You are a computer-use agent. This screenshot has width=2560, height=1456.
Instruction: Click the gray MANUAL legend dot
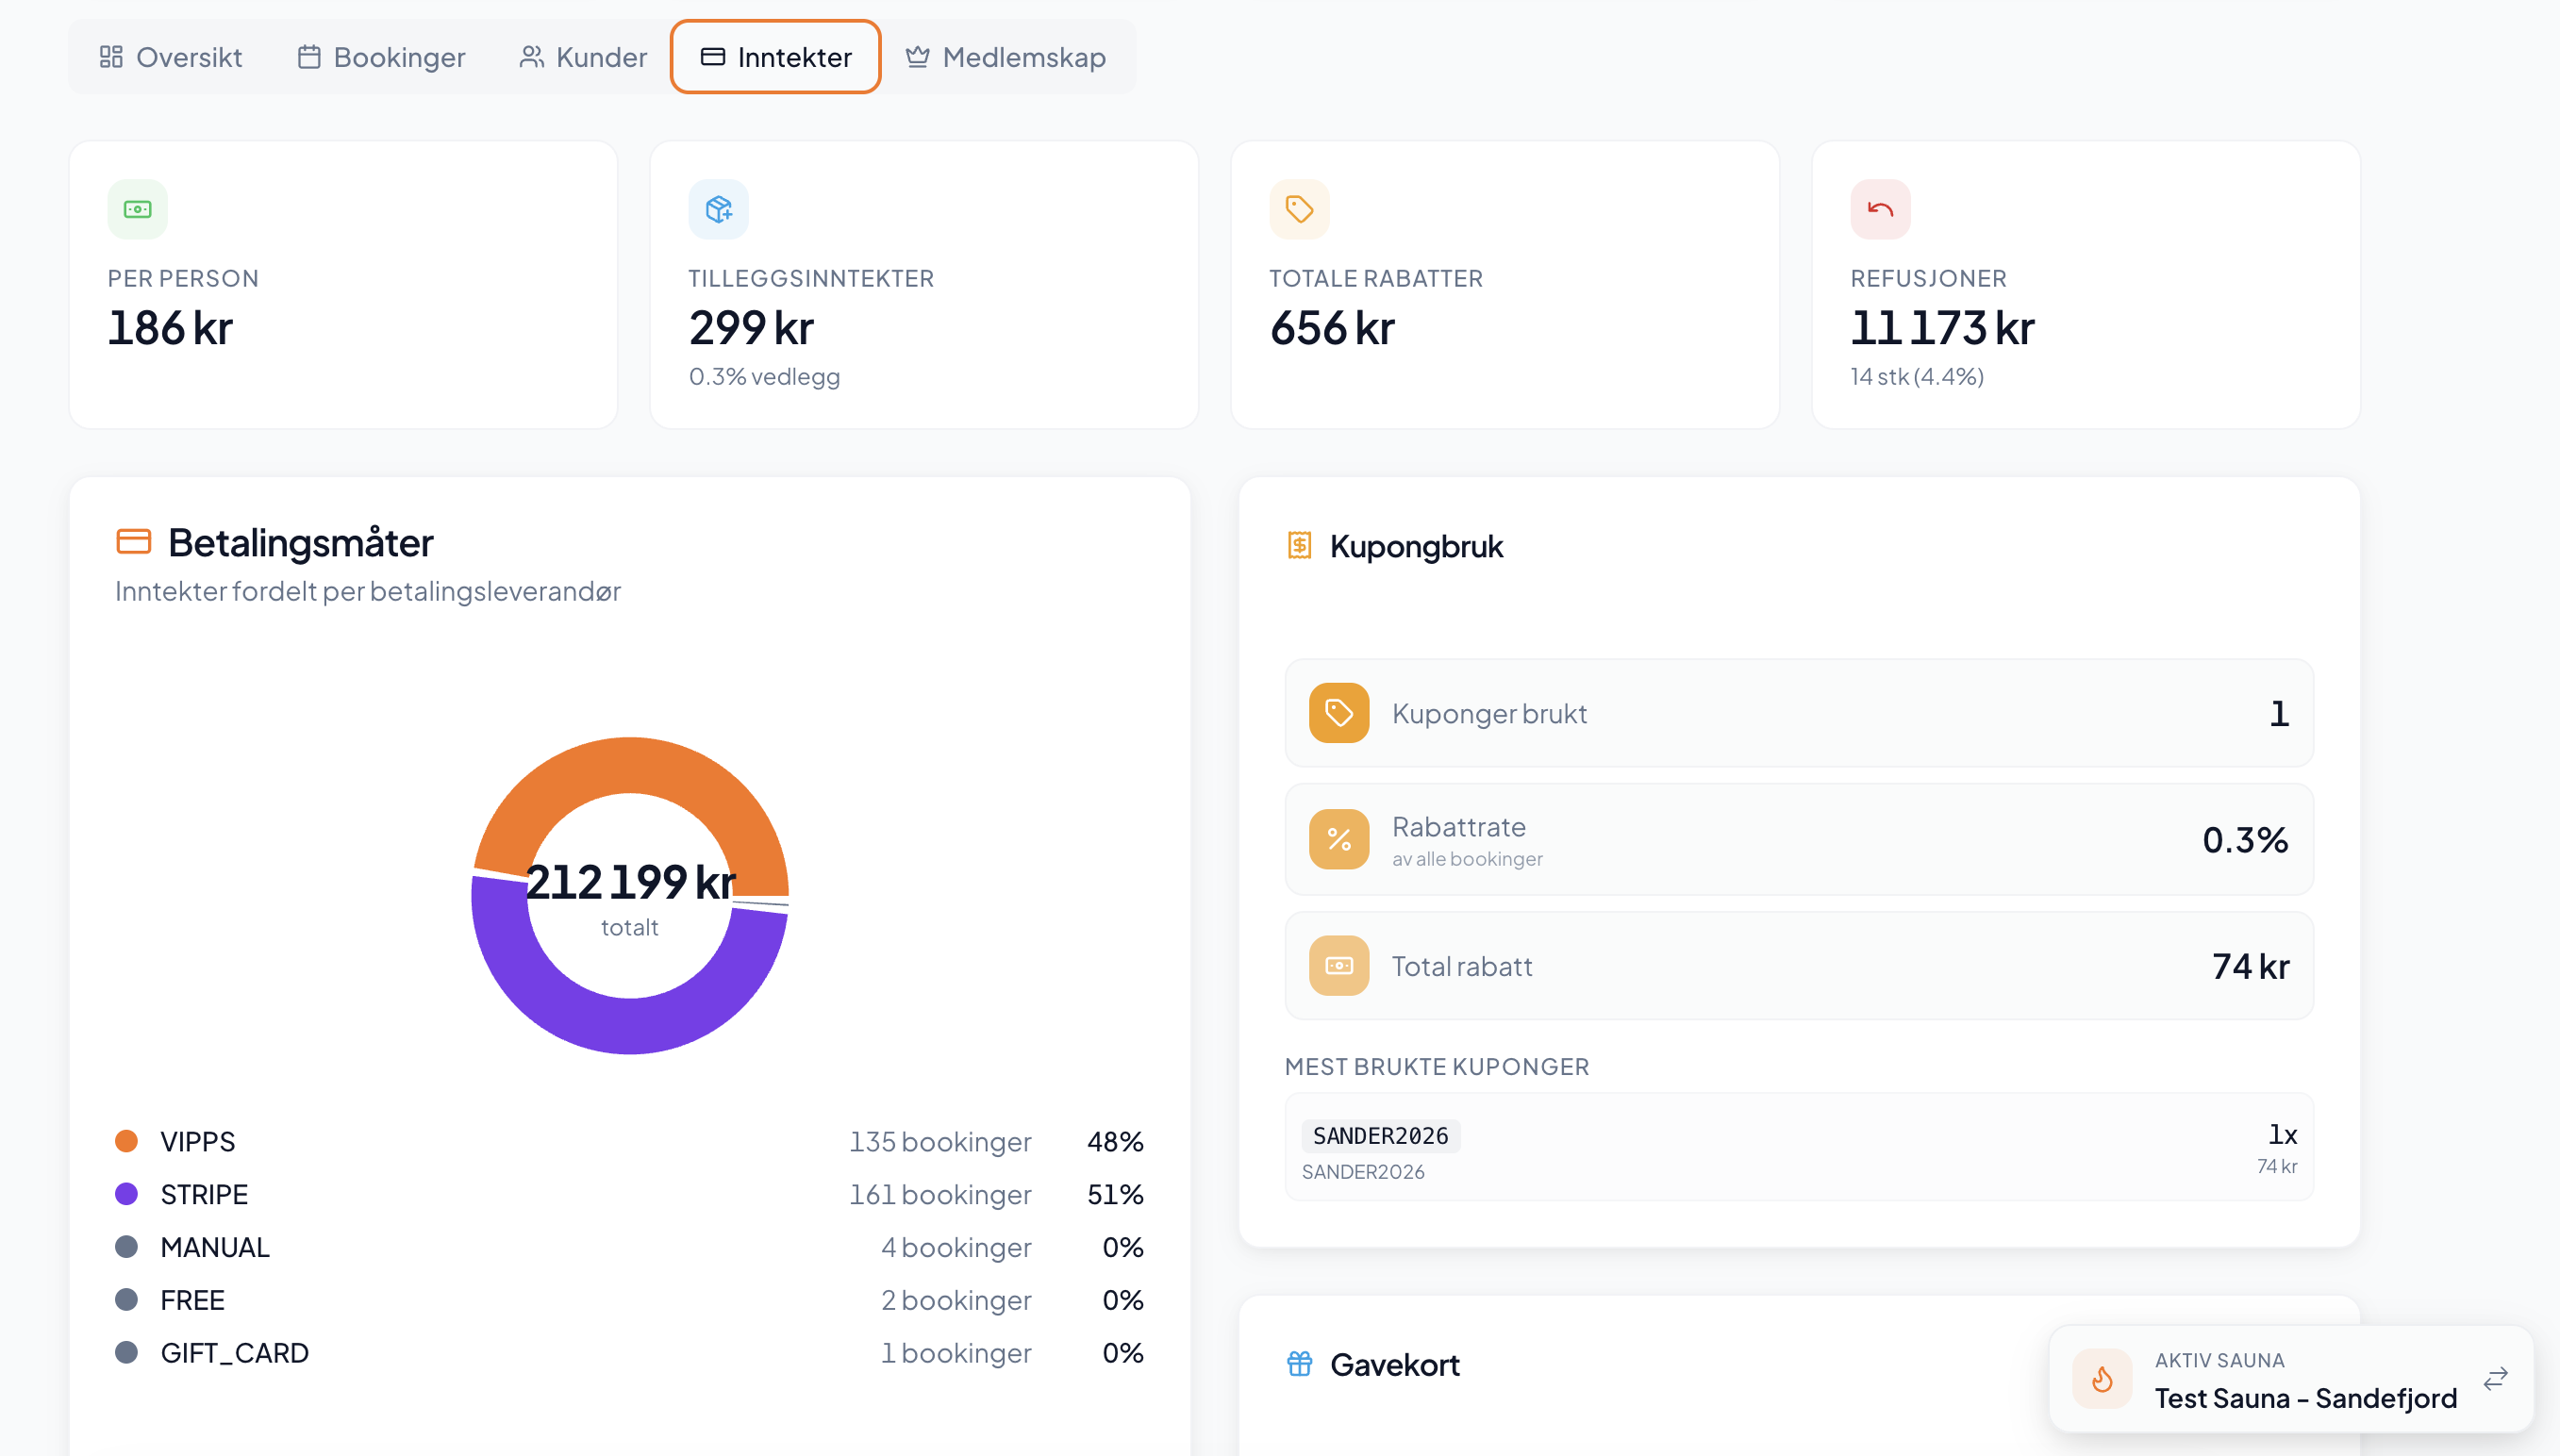127,1247
